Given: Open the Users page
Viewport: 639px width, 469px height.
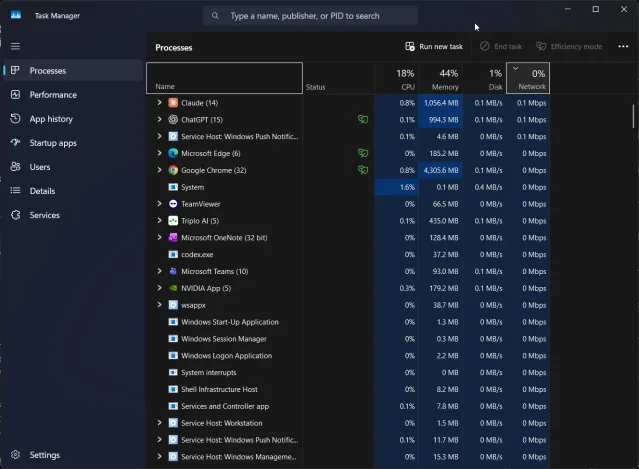Looking at the screenshot, I should 73,167.
